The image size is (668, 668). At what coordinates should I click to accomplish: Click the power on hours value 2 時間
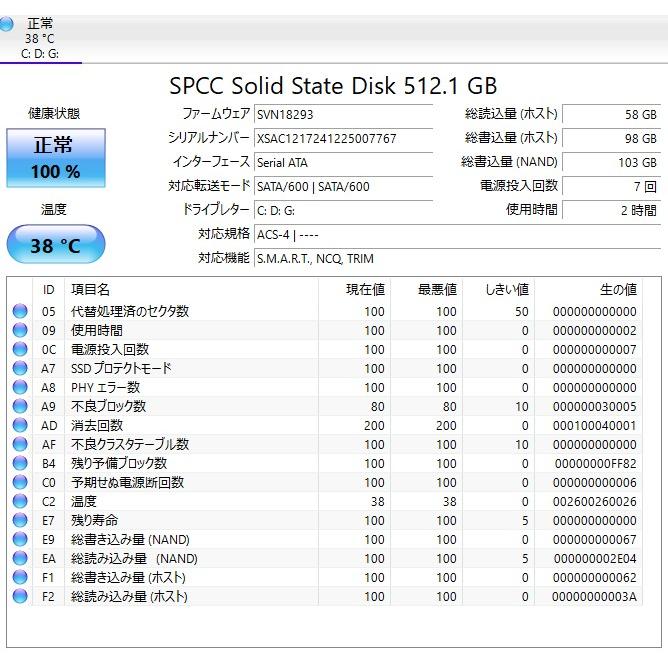coord(612,210)
